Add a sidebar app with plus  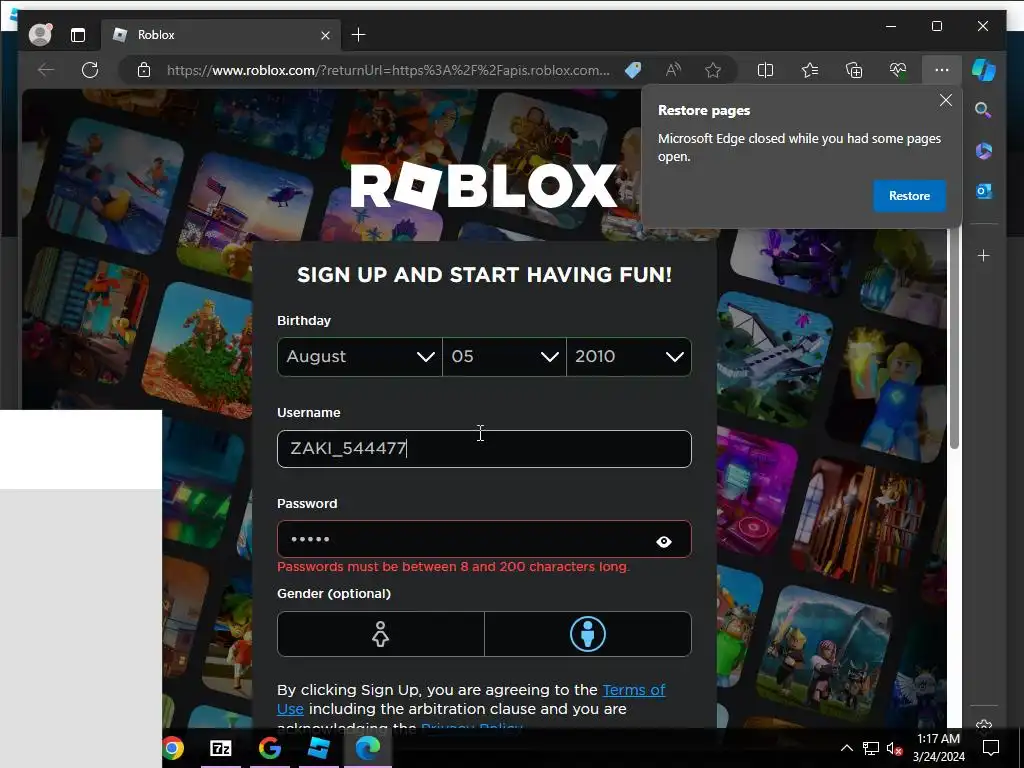984,256
